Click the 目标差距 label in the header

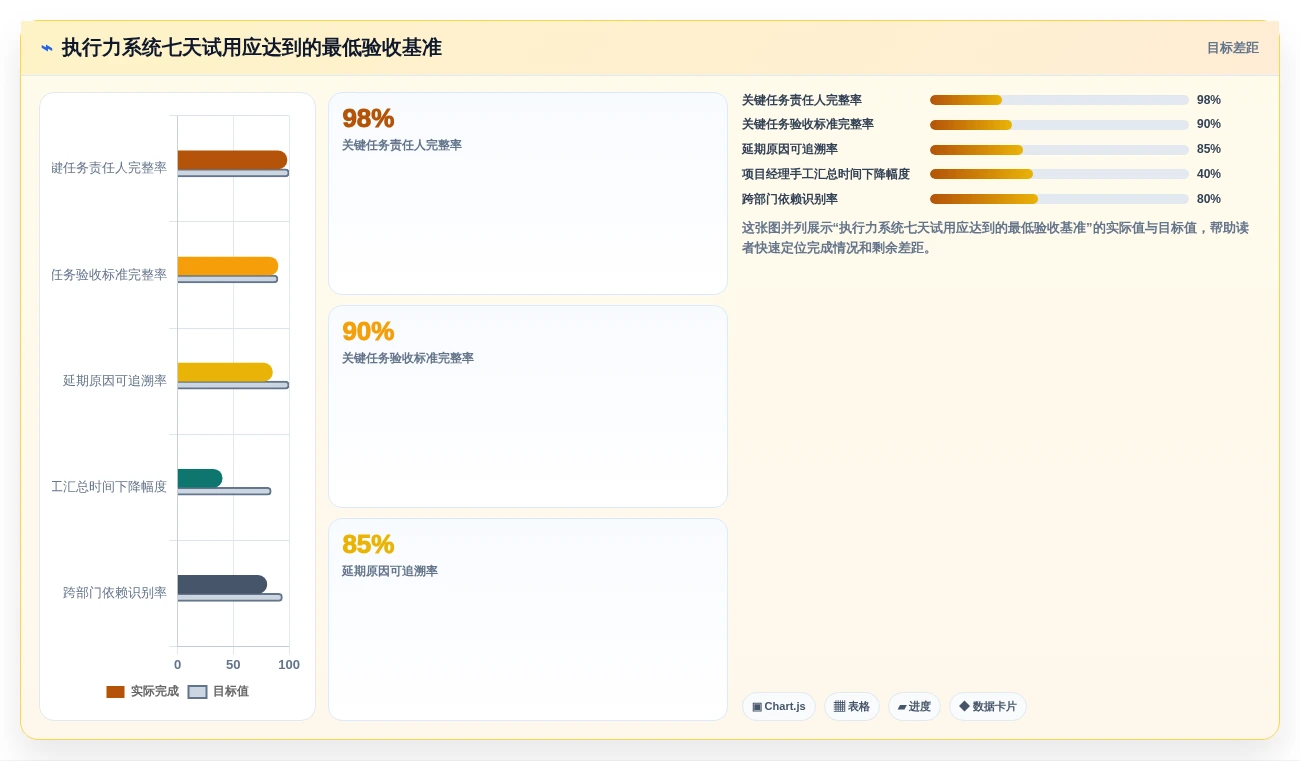(1232, 48)
